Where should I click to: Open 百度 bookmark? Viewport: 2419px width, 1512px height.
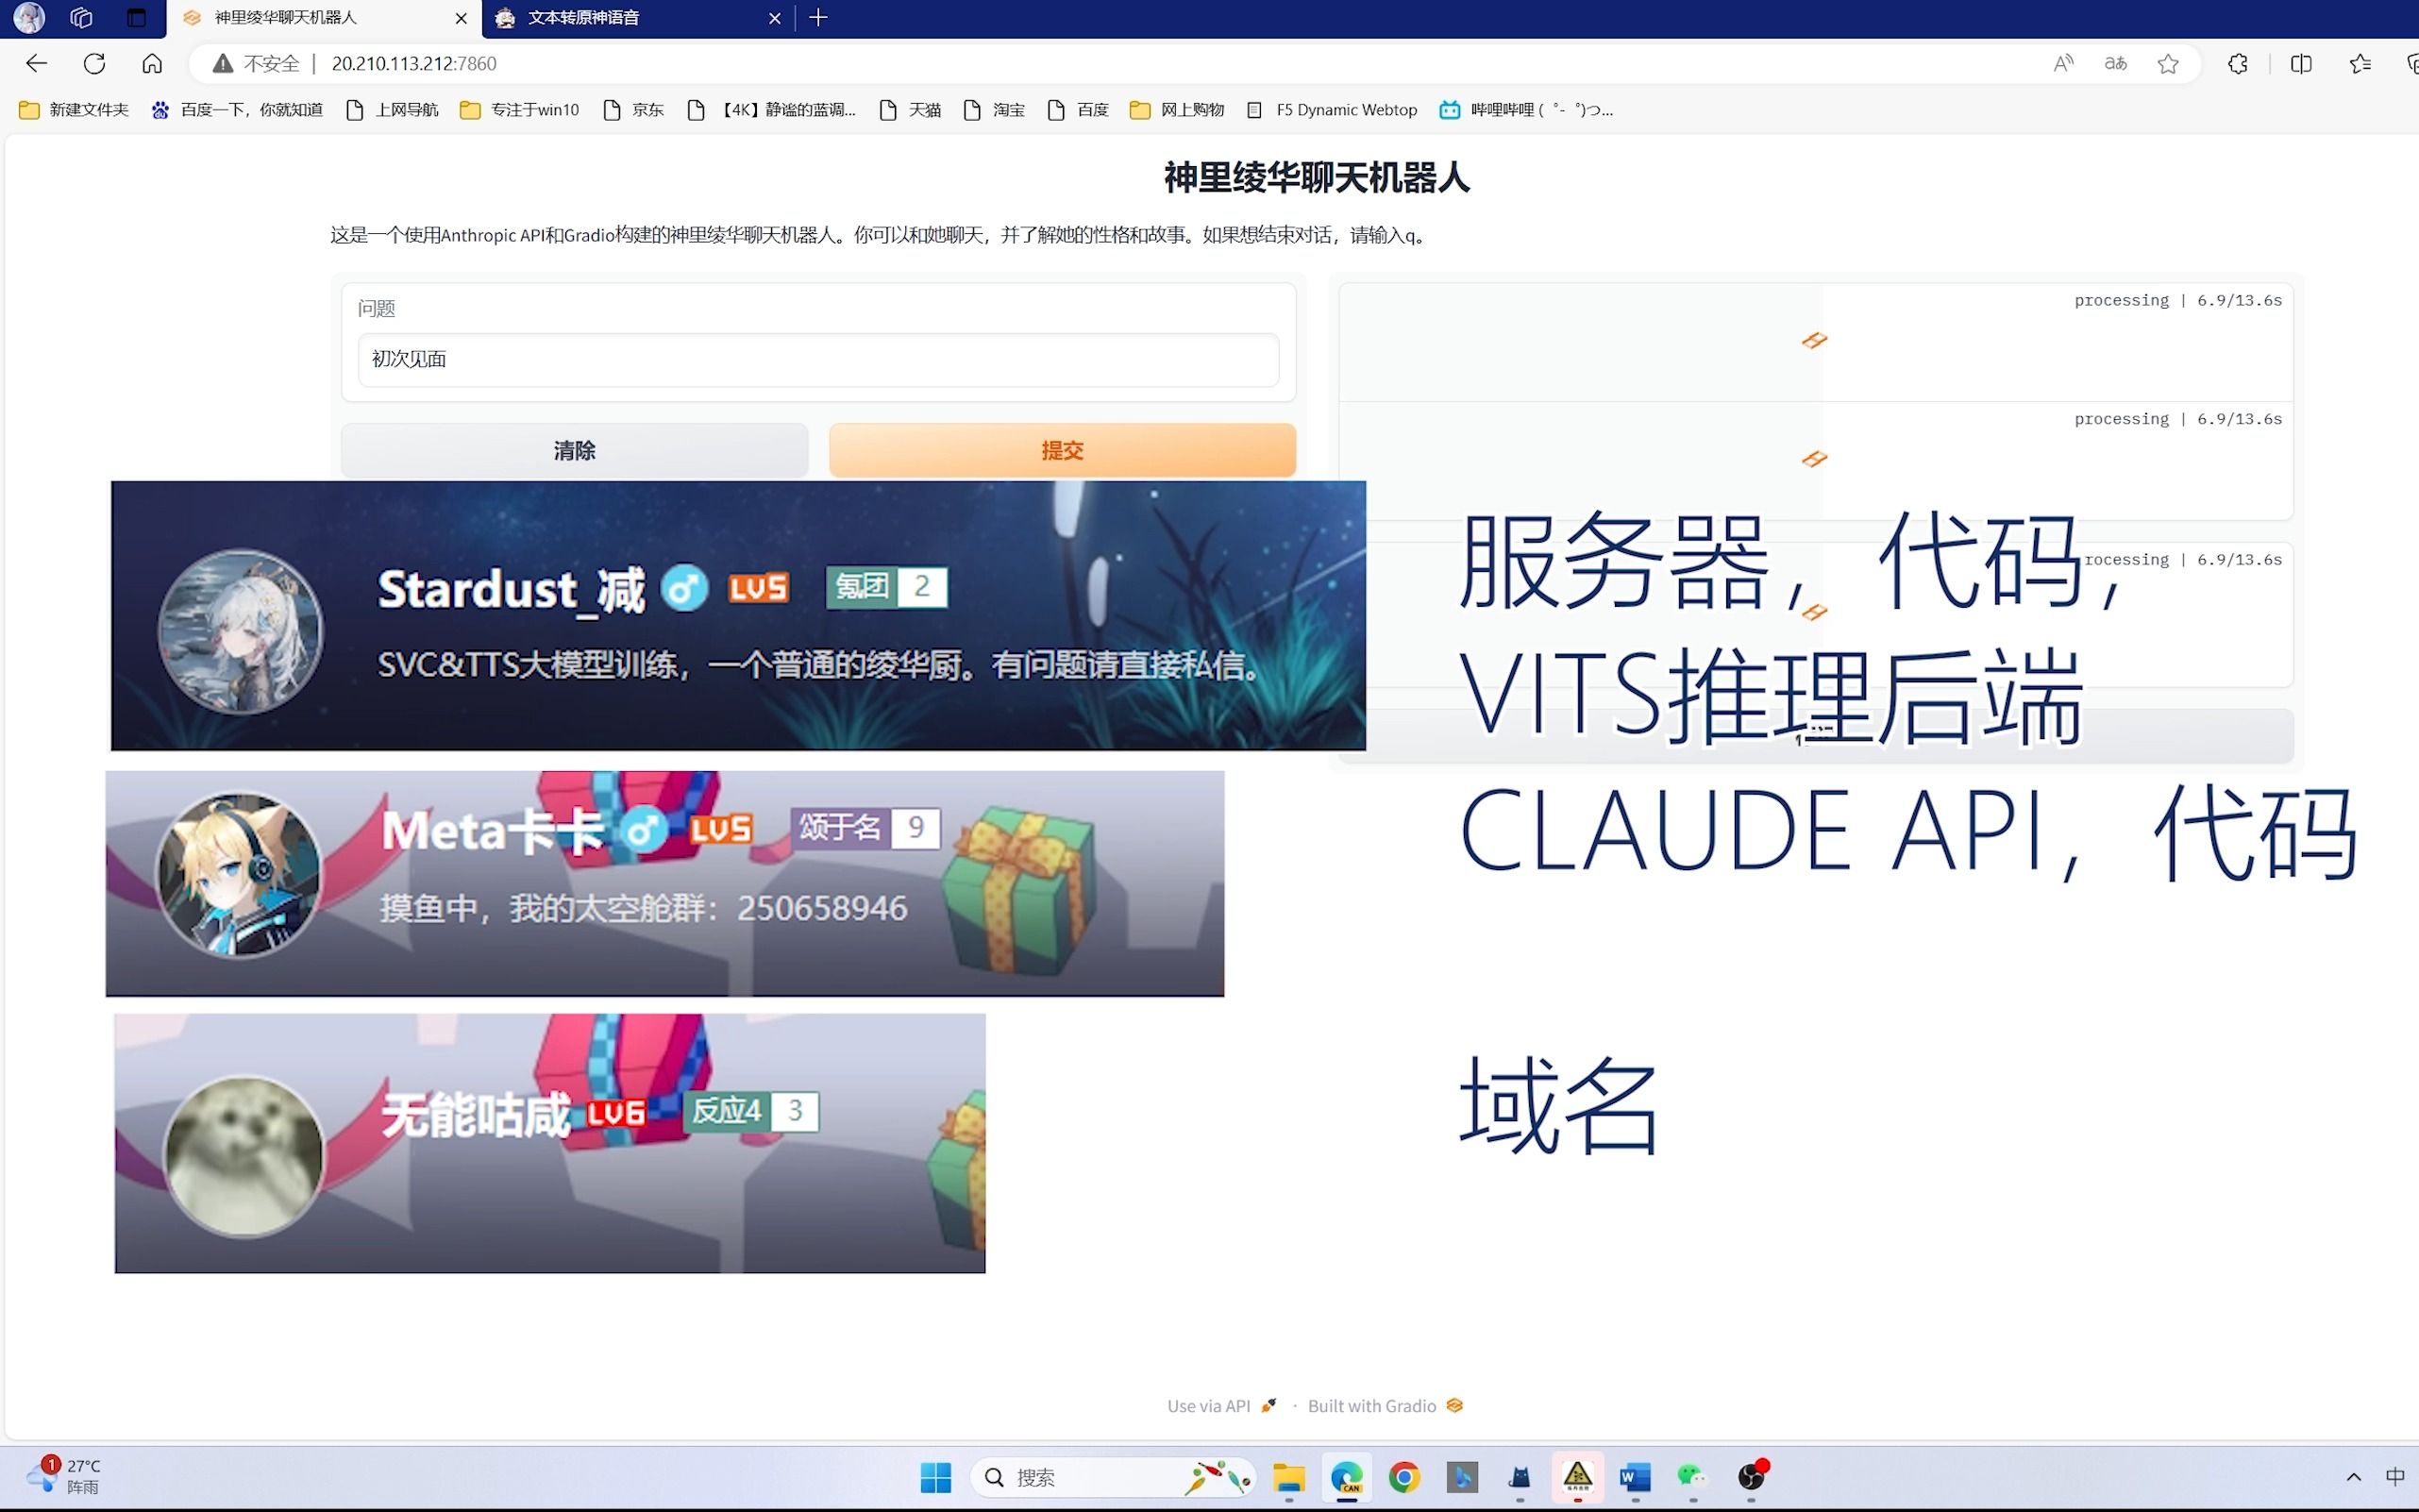1078,110
